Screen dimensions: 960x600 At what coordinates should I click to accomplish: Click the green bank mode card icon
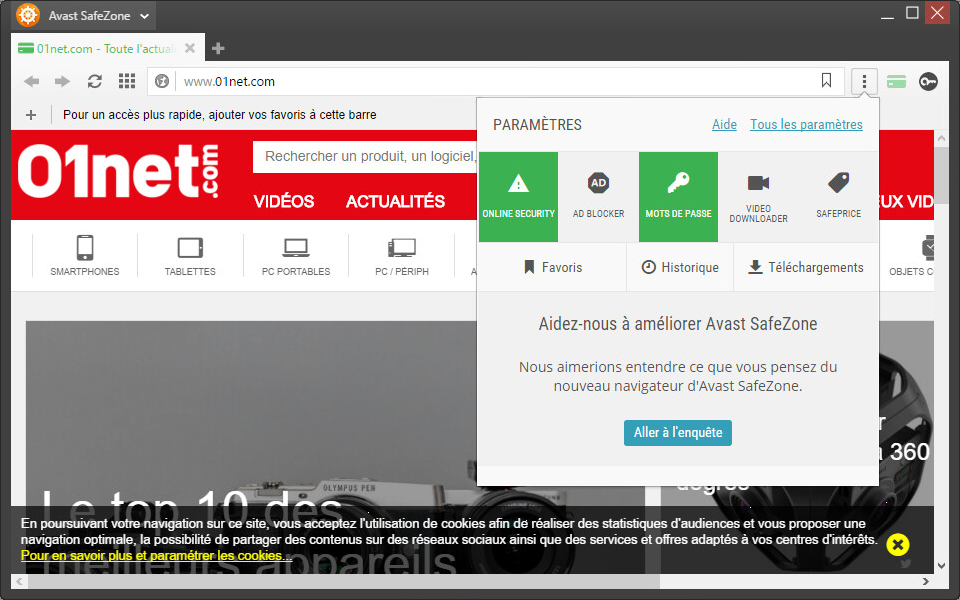[x=896, y=81]
